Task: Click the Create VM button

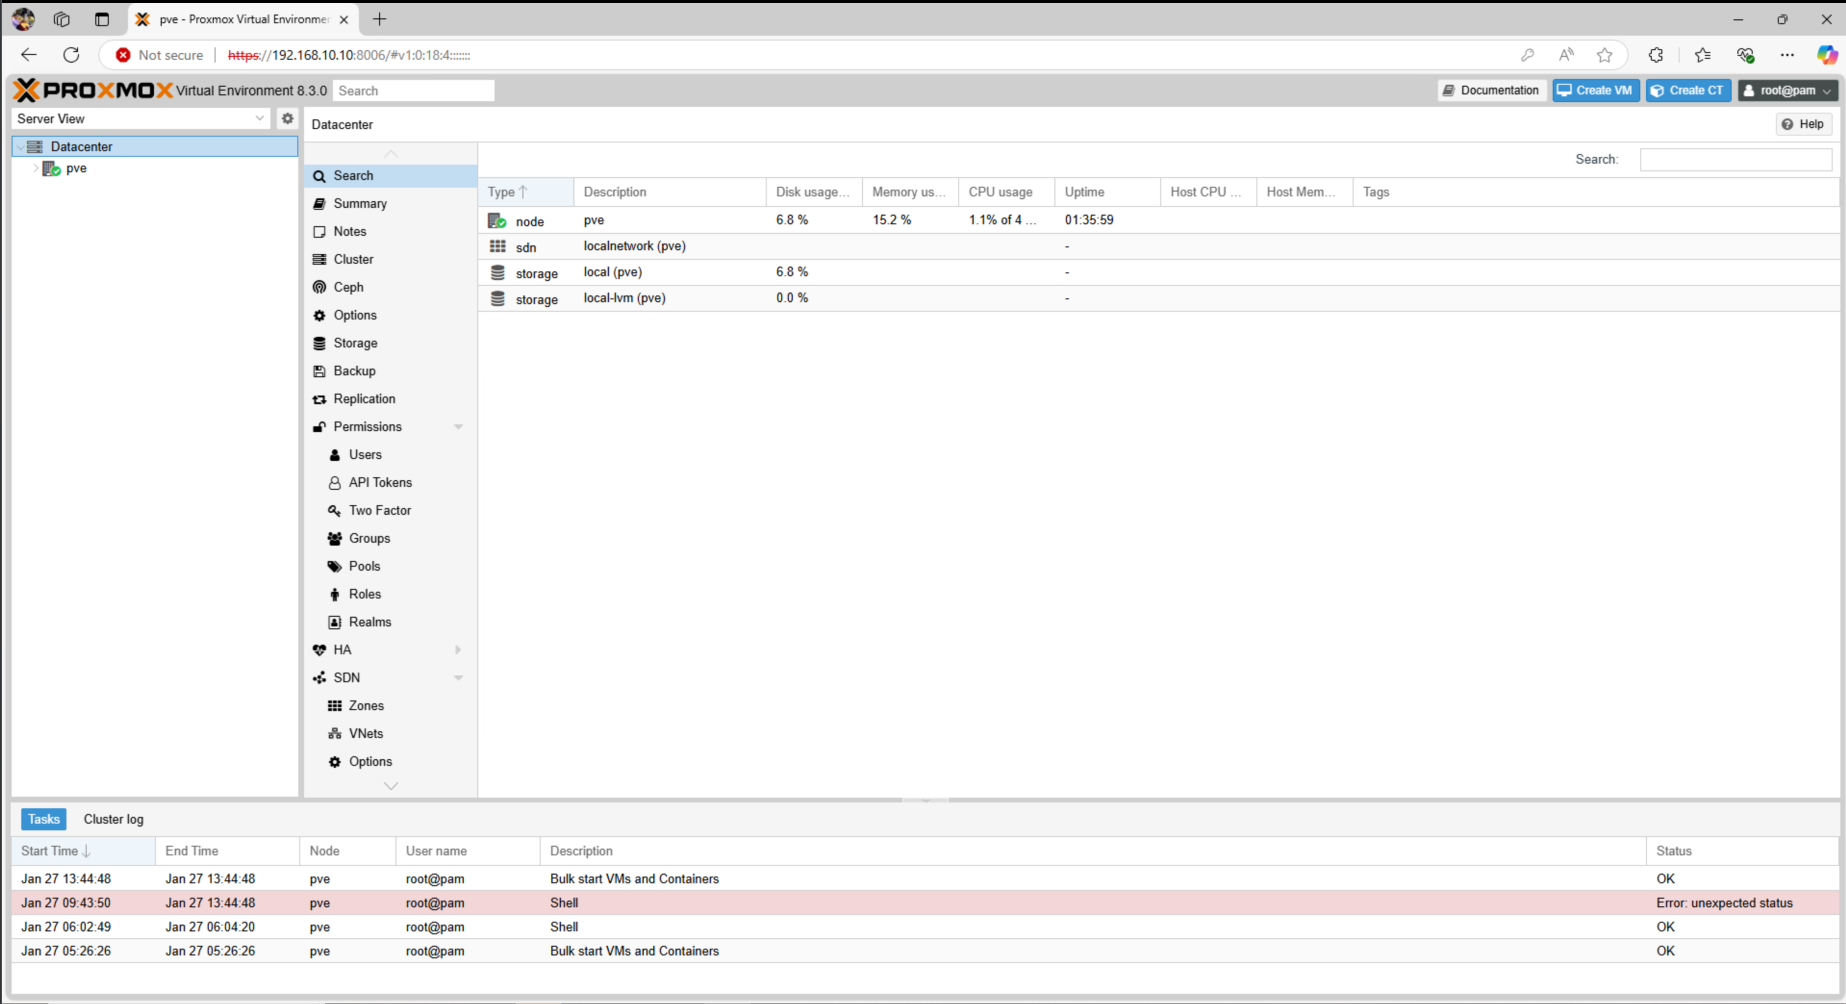Action: 1596,90
